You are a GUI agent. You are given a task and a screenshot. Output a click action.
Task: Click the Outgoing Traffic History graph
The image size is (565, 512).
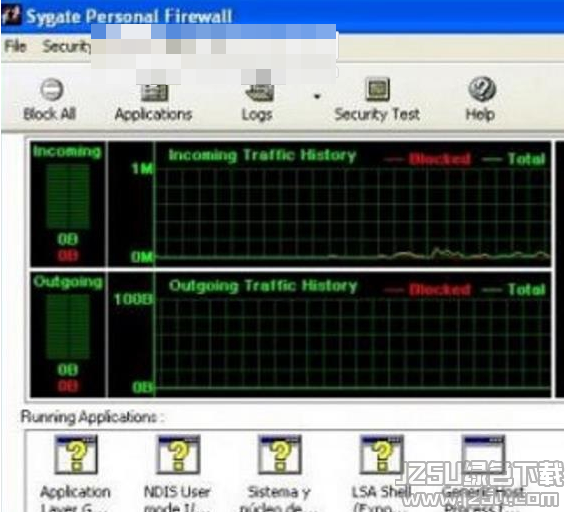tap(353, 344)
